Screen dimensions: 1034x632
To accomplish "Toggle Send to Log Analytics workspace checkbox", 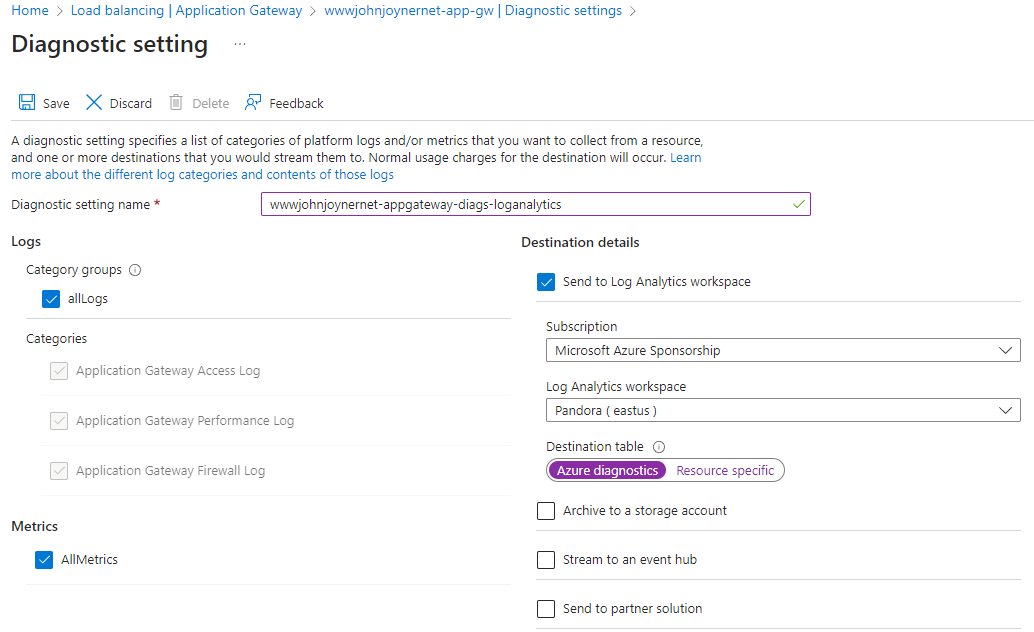I will point(546,282).
